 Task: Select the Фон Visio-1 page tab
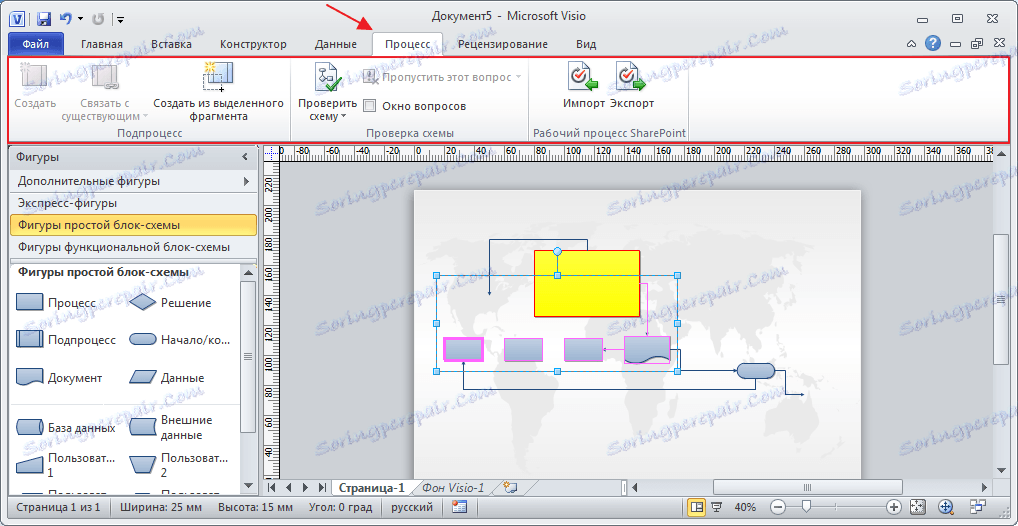point(453,488)
